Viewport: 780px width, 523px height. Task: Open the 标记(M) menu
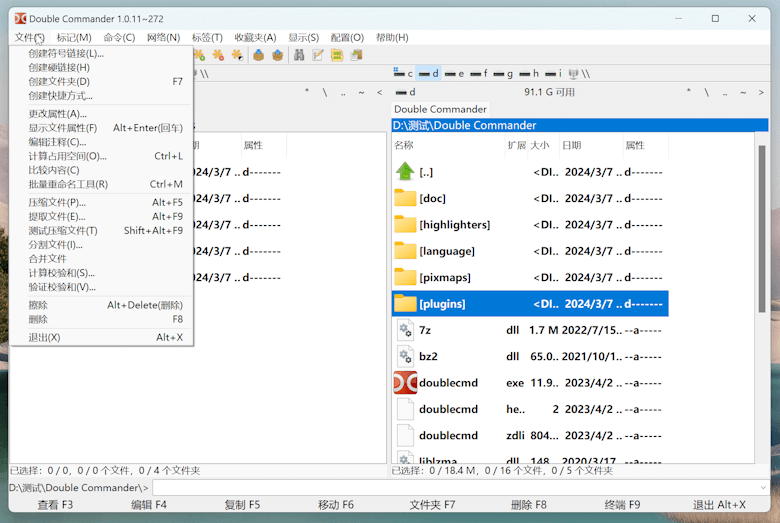coord(74,37)
